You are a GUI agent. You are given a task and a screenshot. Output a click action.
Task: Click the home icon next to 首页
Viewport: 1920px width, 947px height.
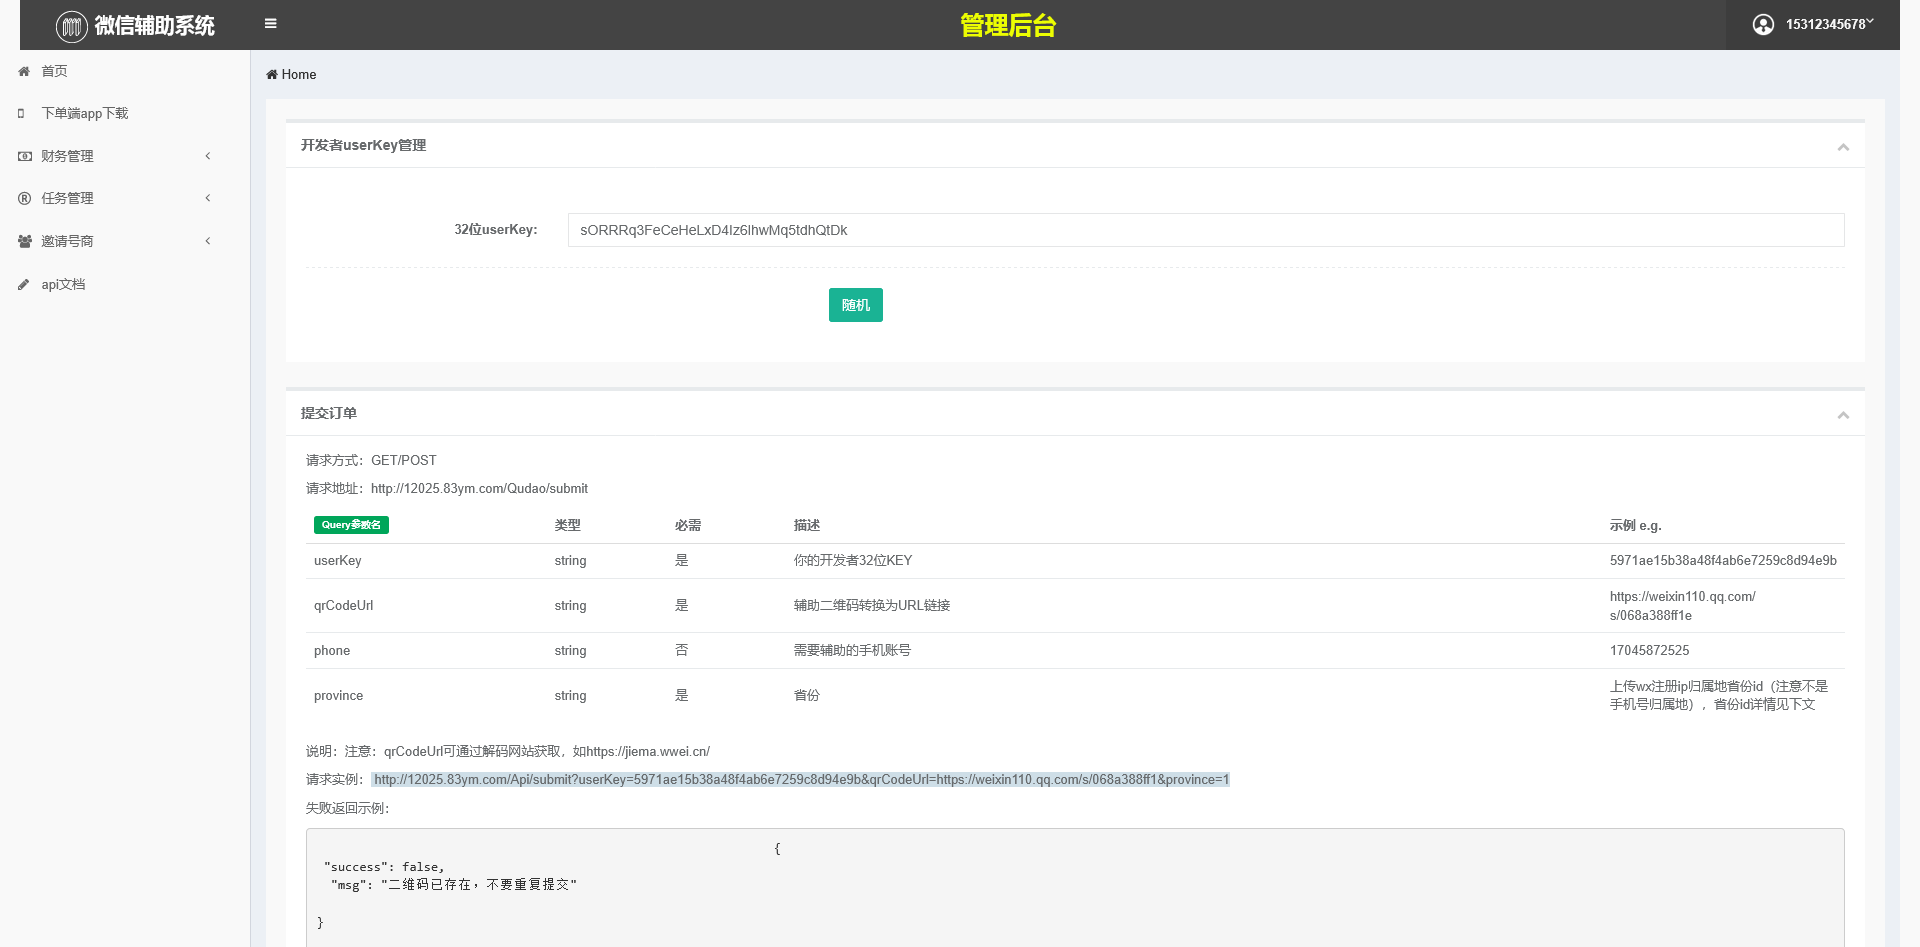point(24,71)
